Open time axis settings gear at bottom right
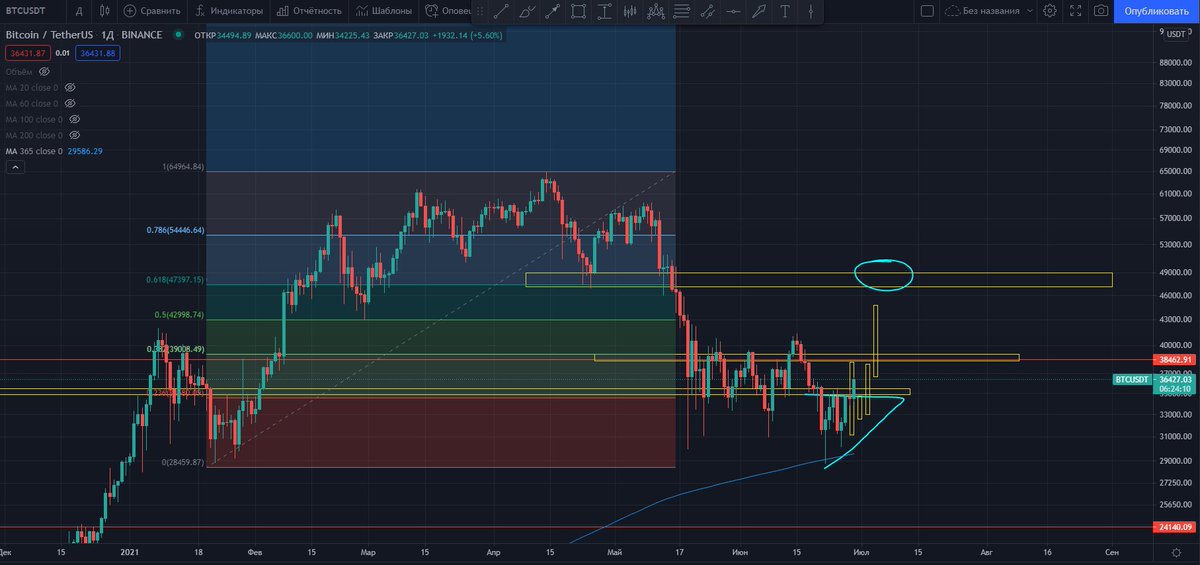This screenshot has width=1200, height=565. click(1175, 551)
